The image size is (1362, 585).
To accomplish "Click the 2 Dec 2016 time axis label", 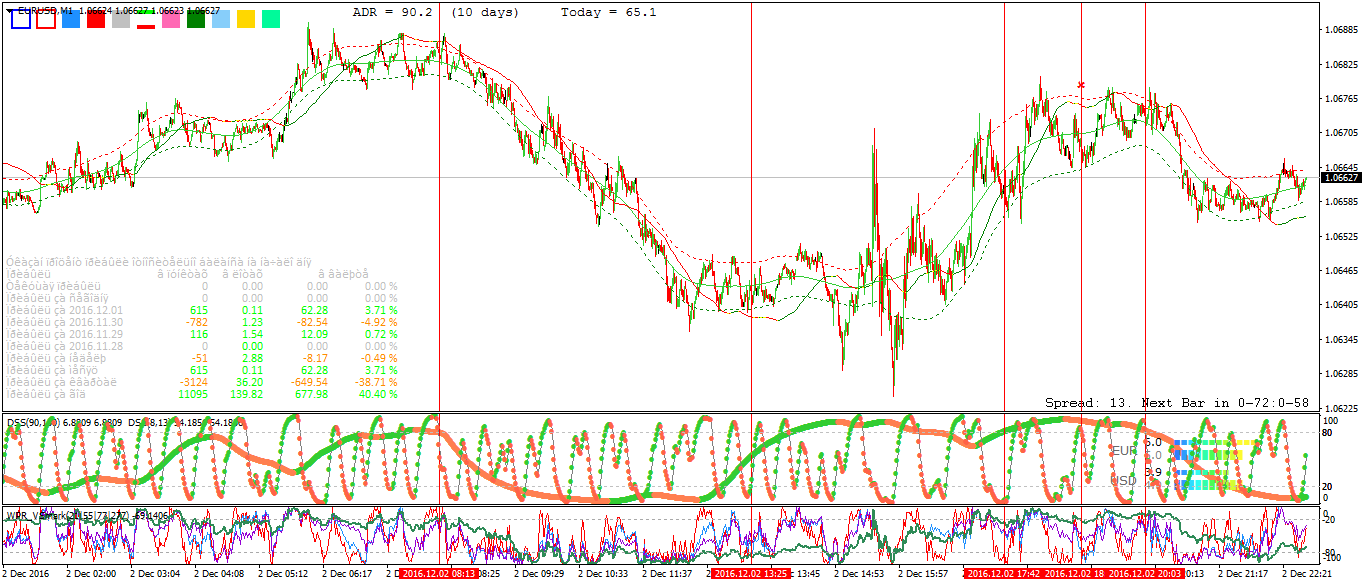I will [x=24, y=574].
